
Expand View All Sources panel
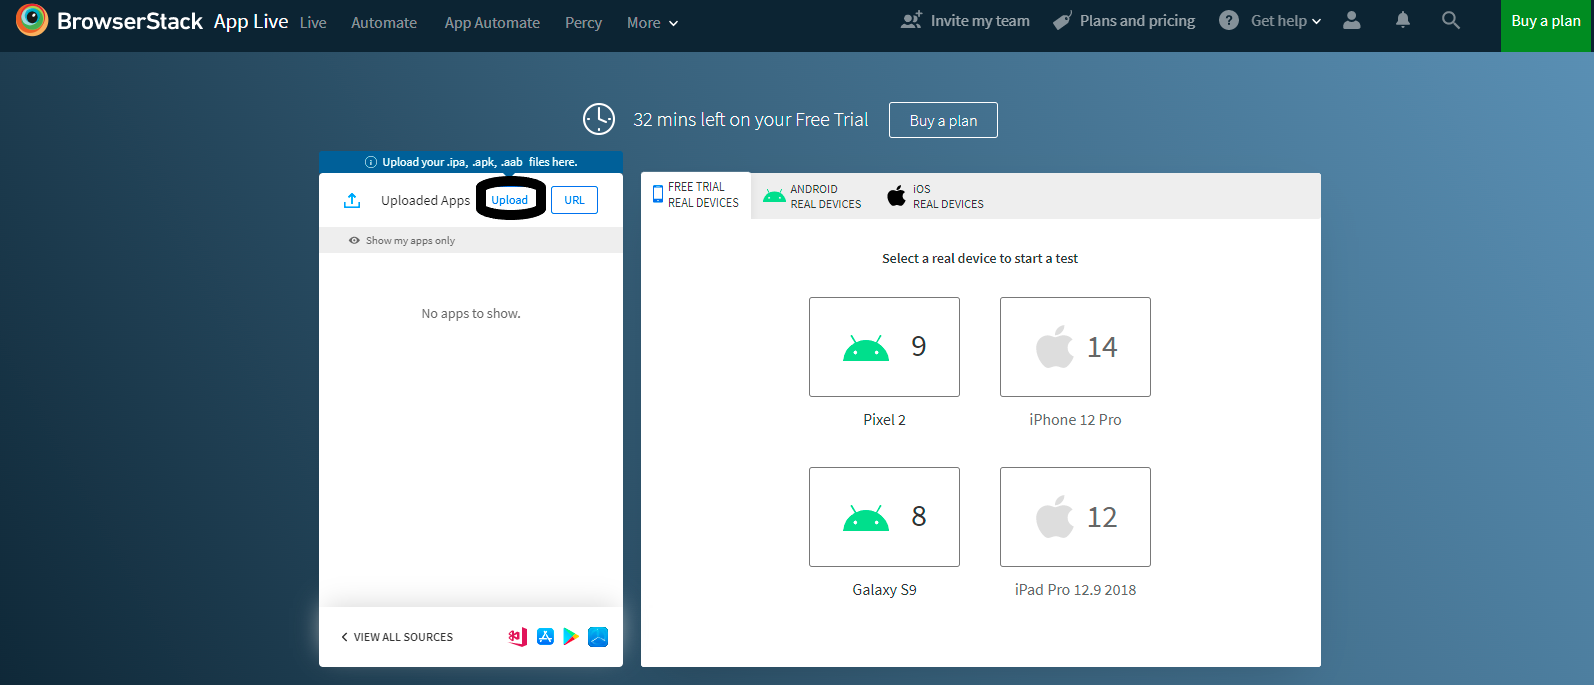[x=397, y=637]
